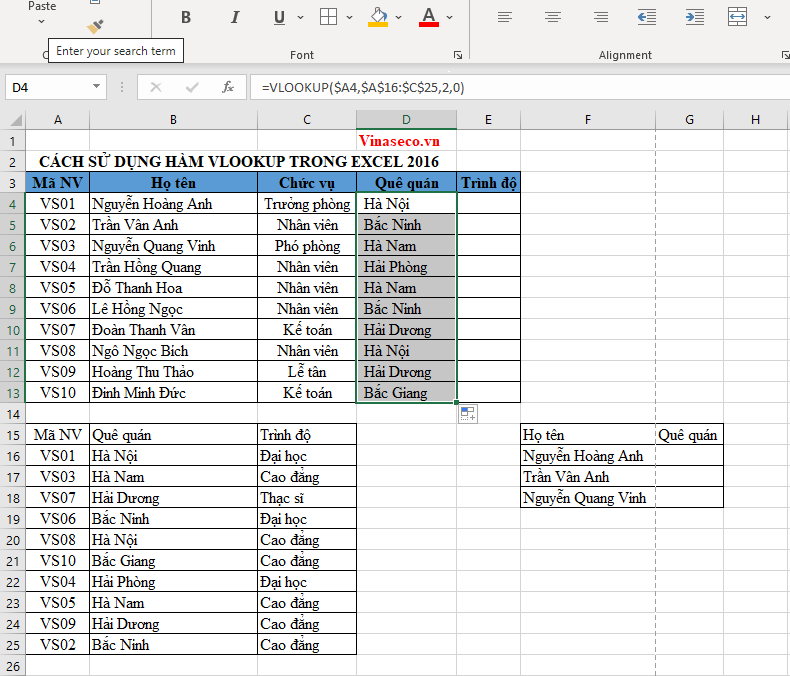Toggle bold formatting in the Font group
Viewport: 790px width, 676px height.
click(x=186, y=17)
